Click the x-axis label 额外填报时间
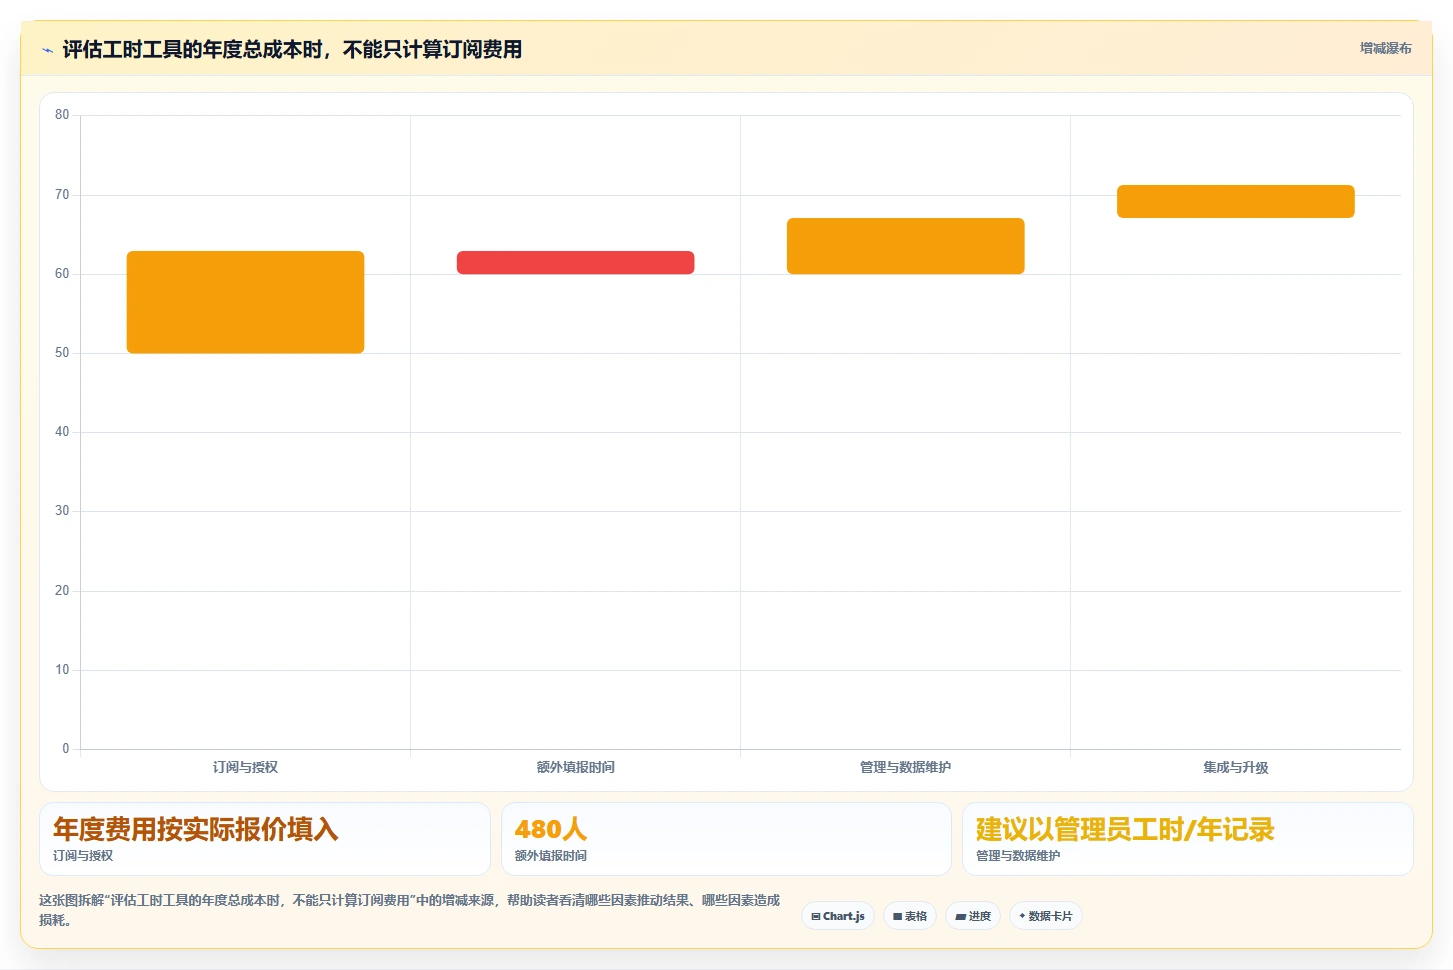The width and height of the screenshot is (1453, 970). tap(575, 767)
